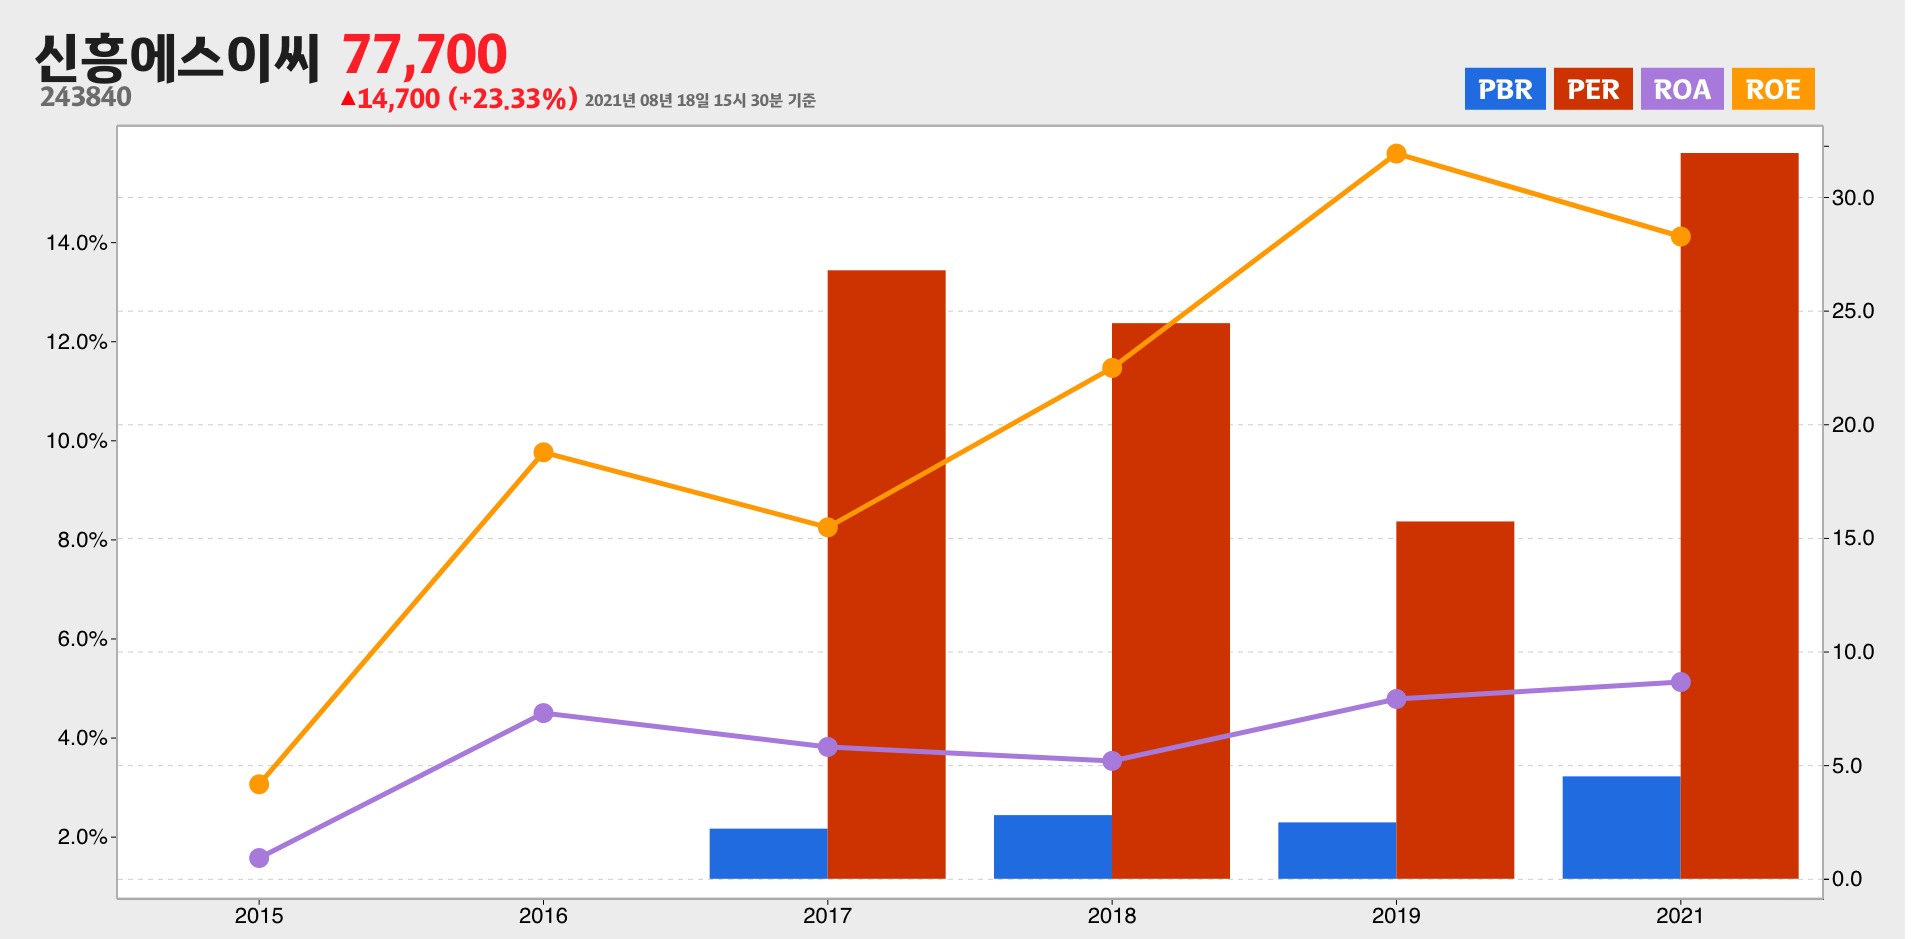Click the 30.0 right axis label
The width and height of the screenshot is (1920, 939).
(1853, 198)
